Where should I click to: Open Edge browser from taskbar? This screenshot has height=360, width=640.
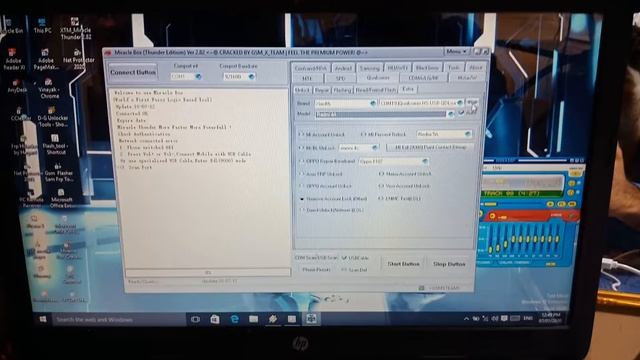pos(234,319)
